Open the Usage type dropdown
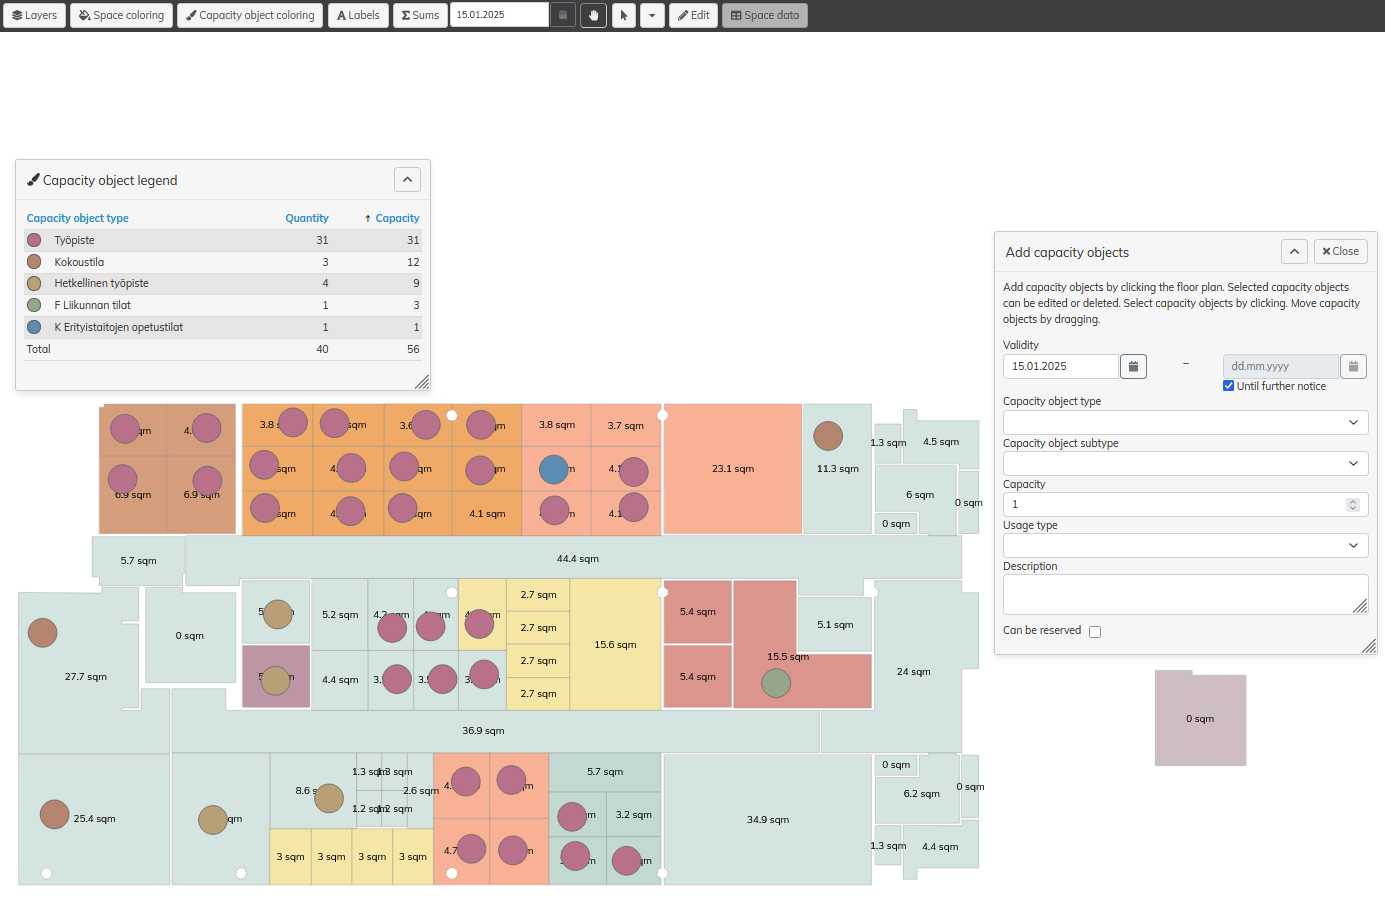This screenshot has height=902, width=1385. 1185,546
